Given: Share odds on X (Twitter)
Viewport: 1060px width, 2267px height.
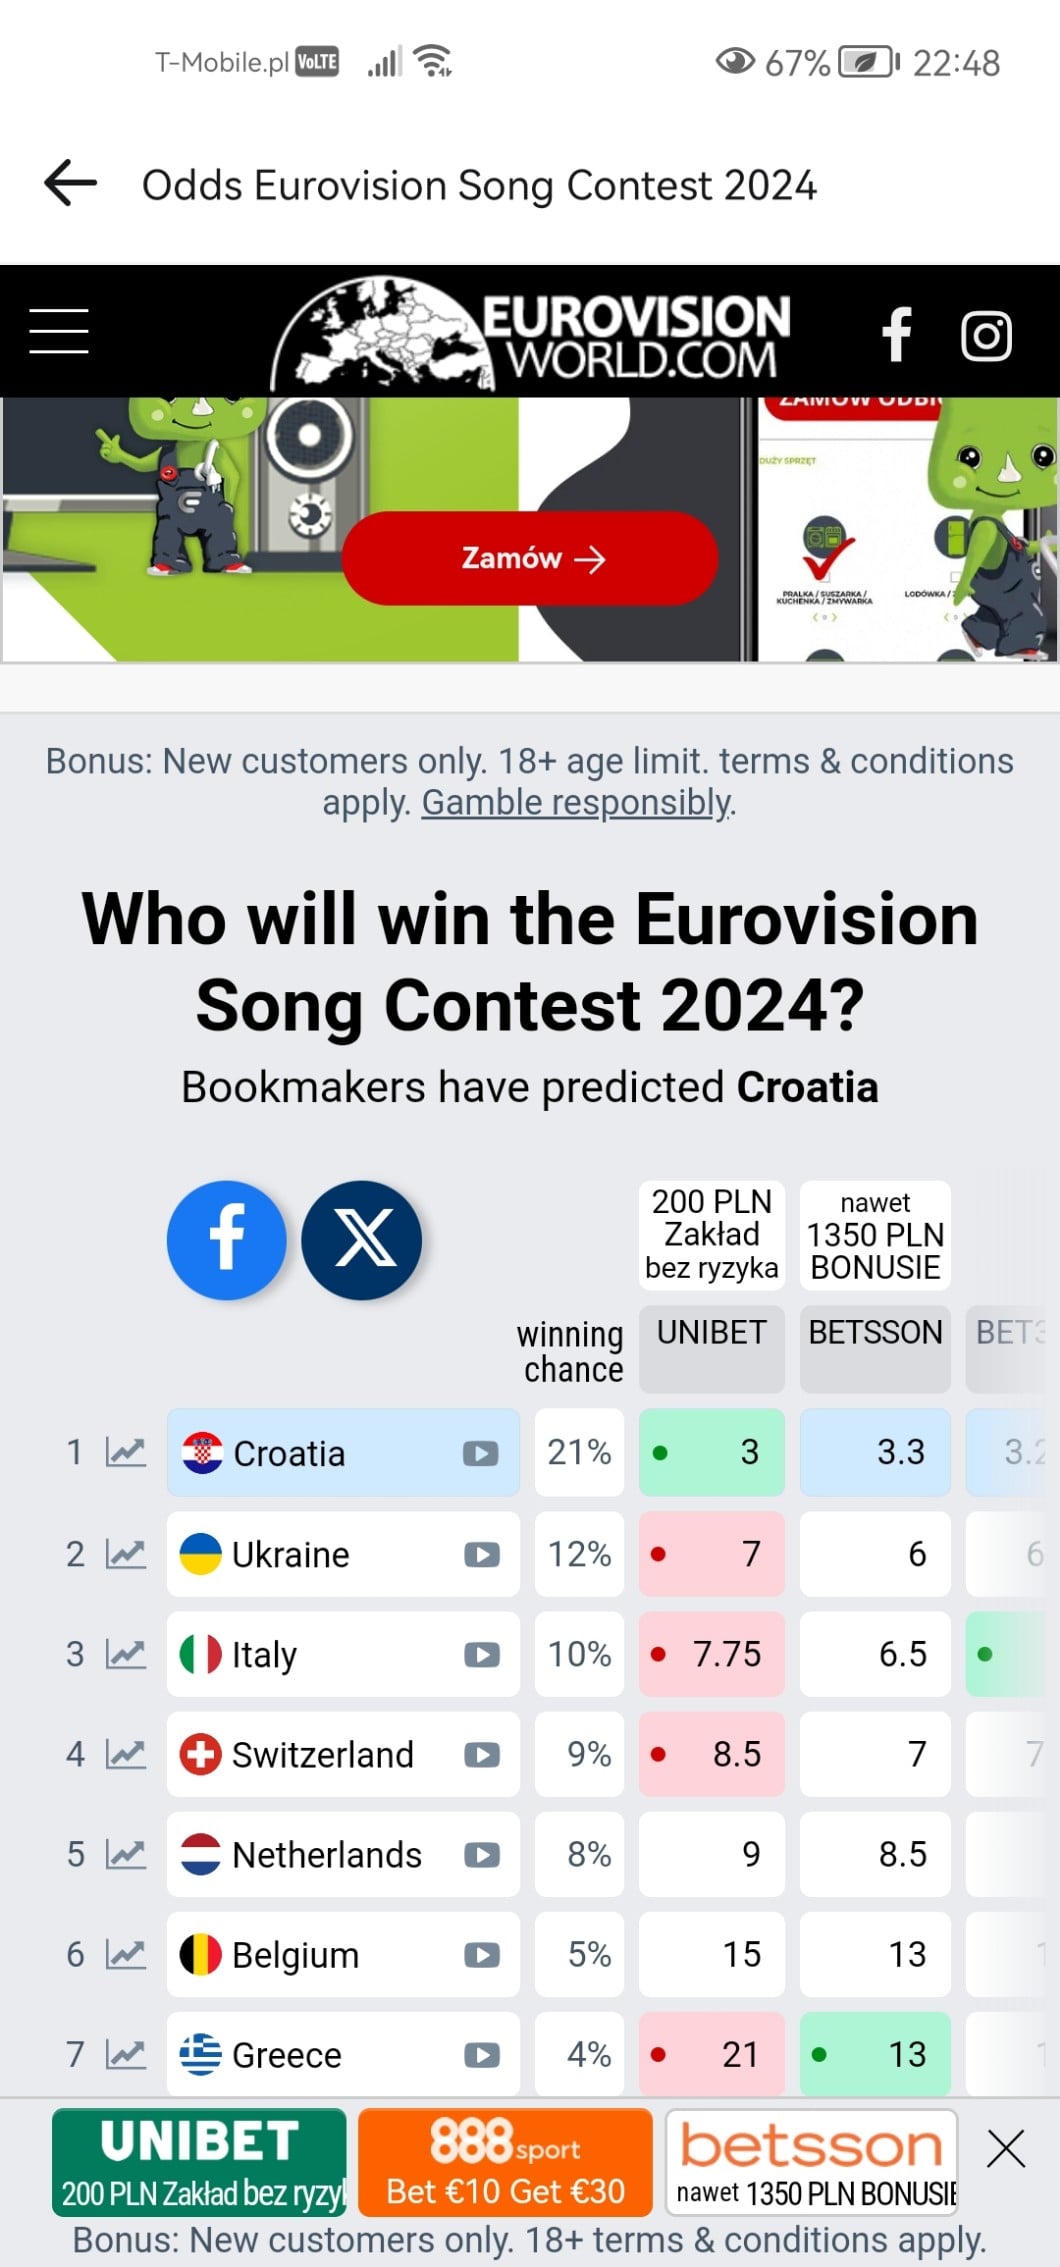Looking at the screenshot, I should pyautogui.click(x=362, y=1240).
